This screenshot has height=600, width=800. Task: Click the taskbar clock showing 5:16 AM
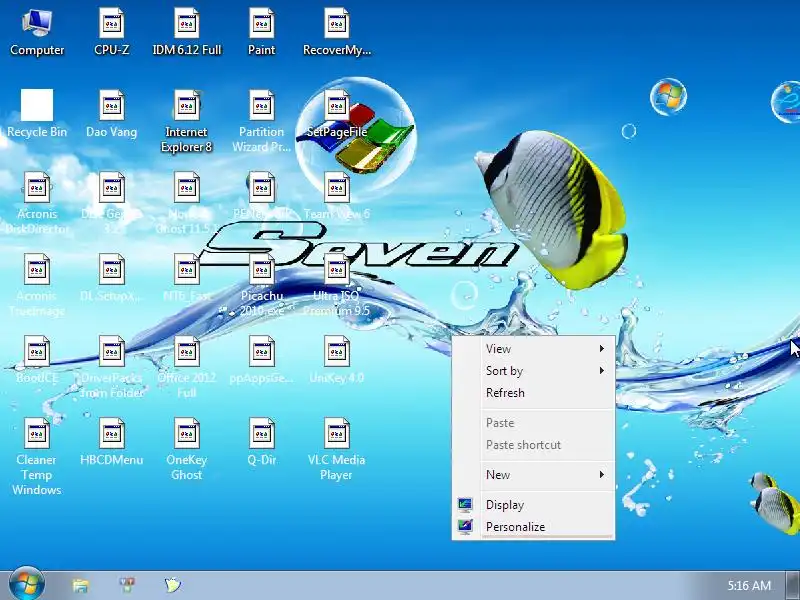749,585
